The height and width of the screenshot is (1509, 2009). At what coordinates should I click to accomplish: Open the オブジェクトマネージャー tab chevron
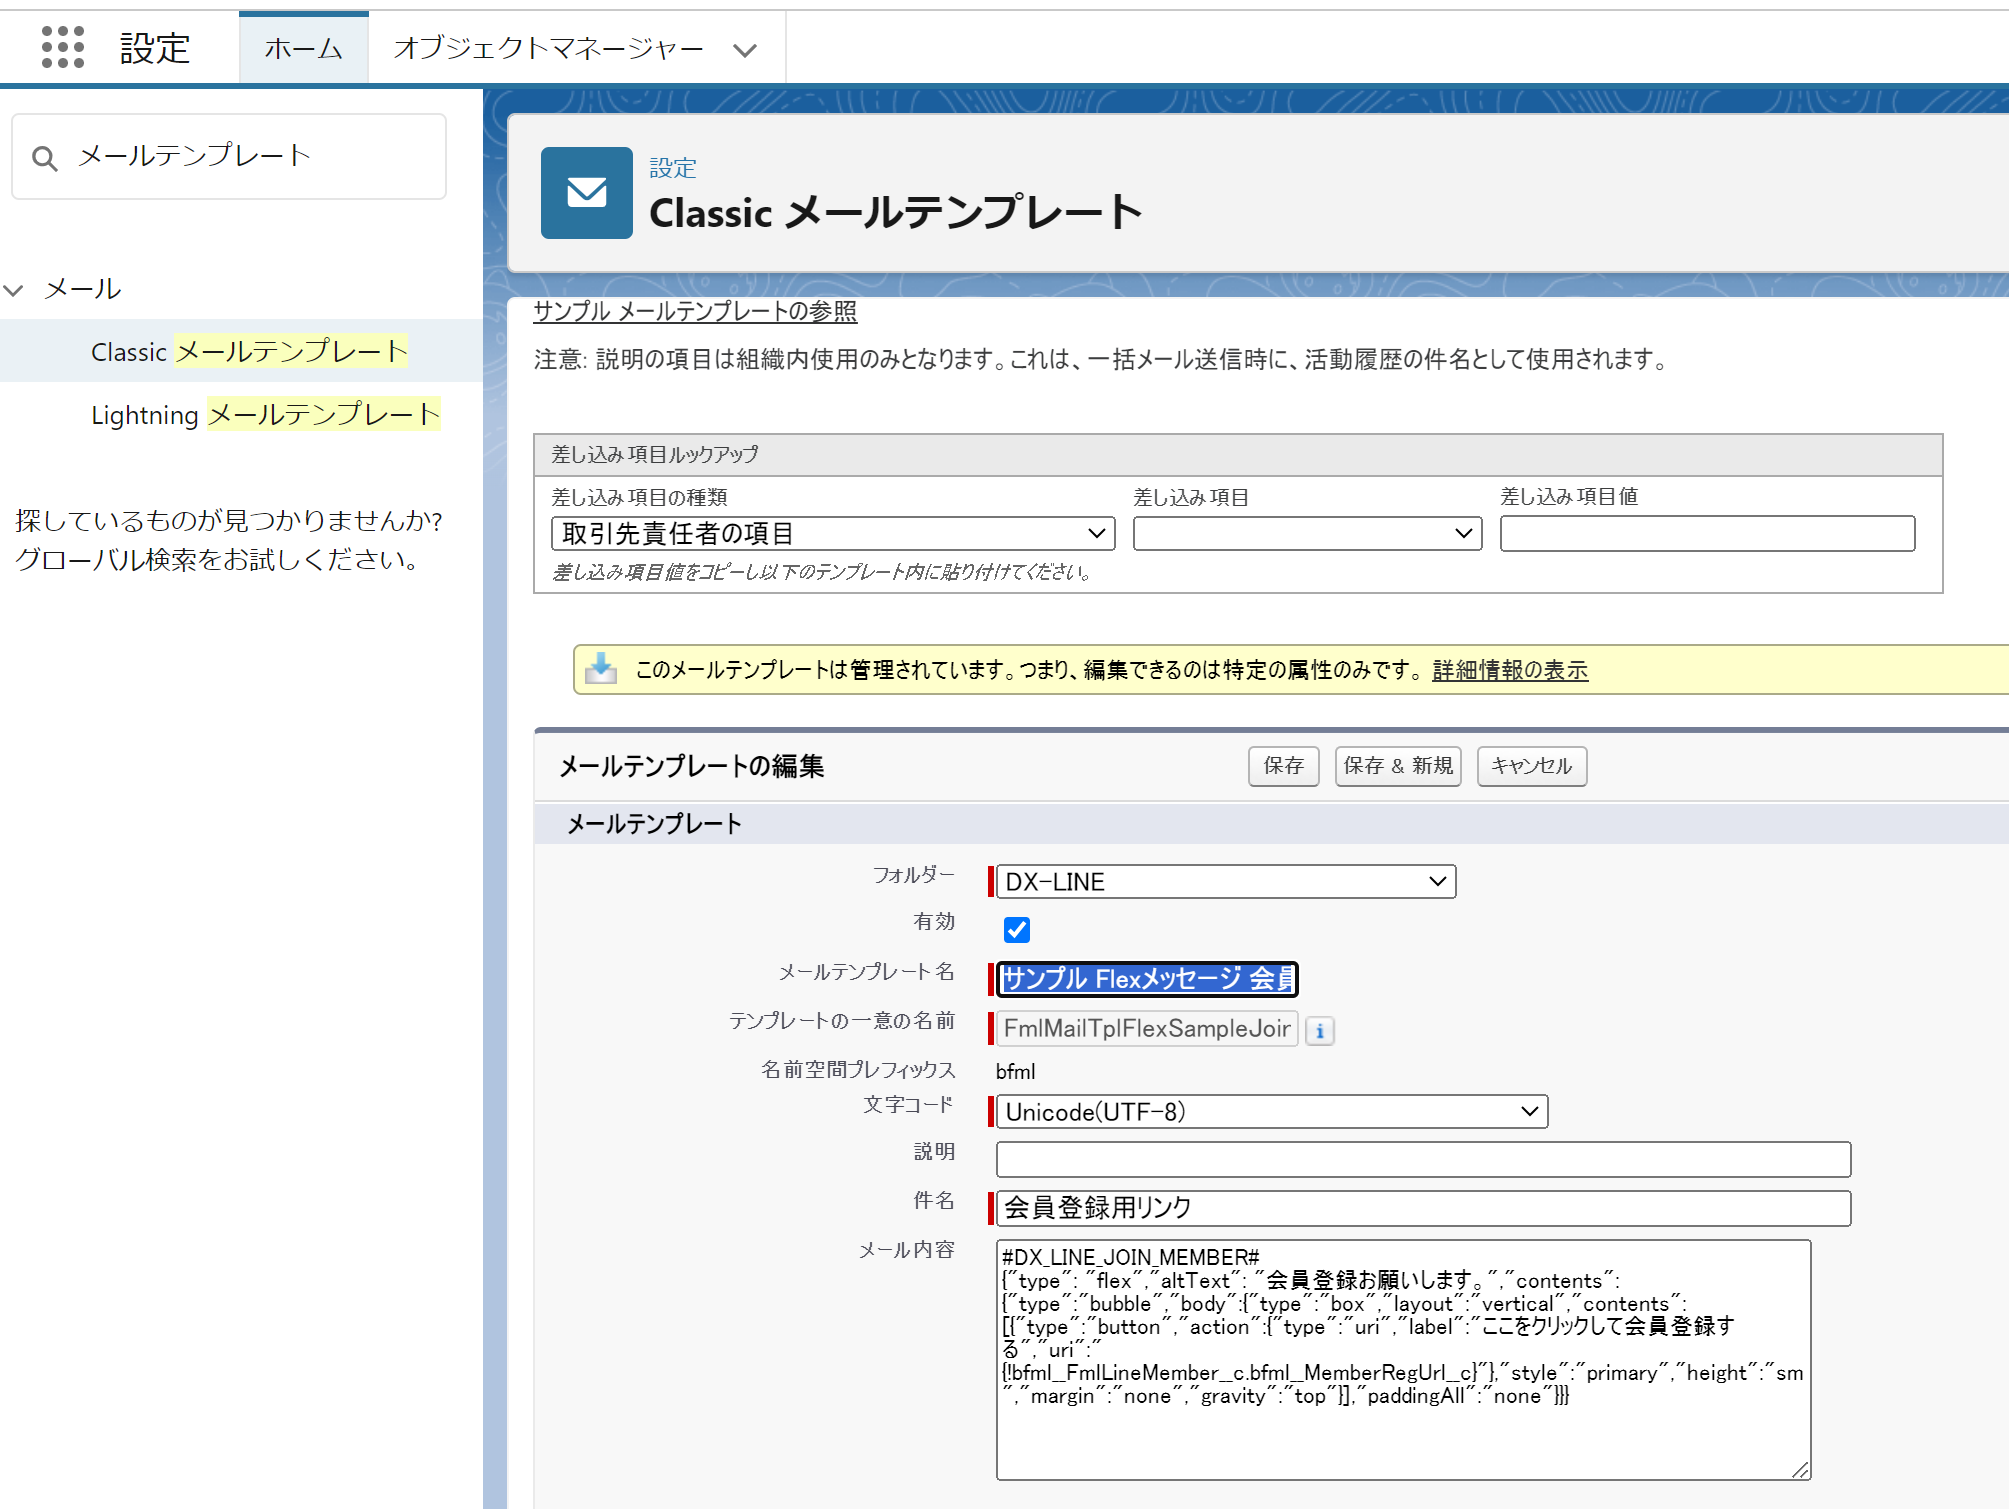745,50
